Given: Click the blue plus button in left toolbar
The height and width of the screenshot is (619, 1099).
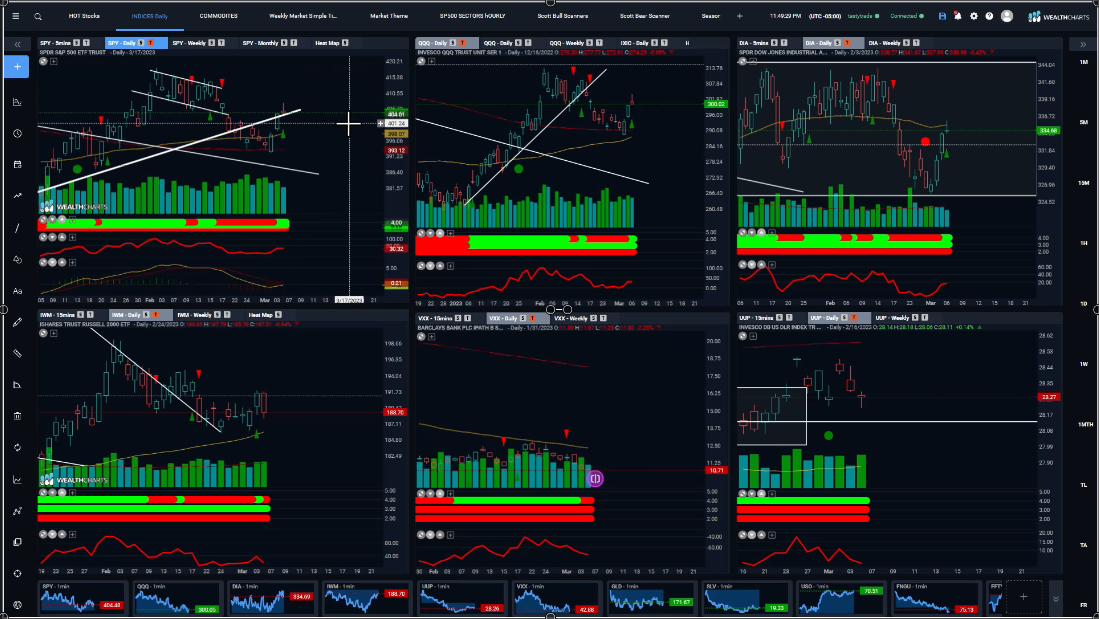Looking at the screenshot, I should coord(17,67).
